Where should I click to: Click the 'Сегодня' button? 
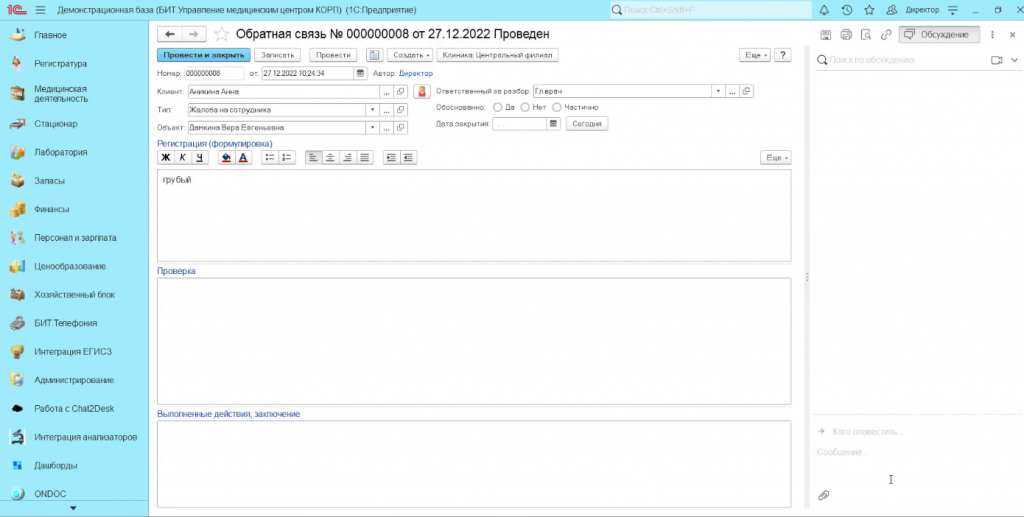[587, 124]
